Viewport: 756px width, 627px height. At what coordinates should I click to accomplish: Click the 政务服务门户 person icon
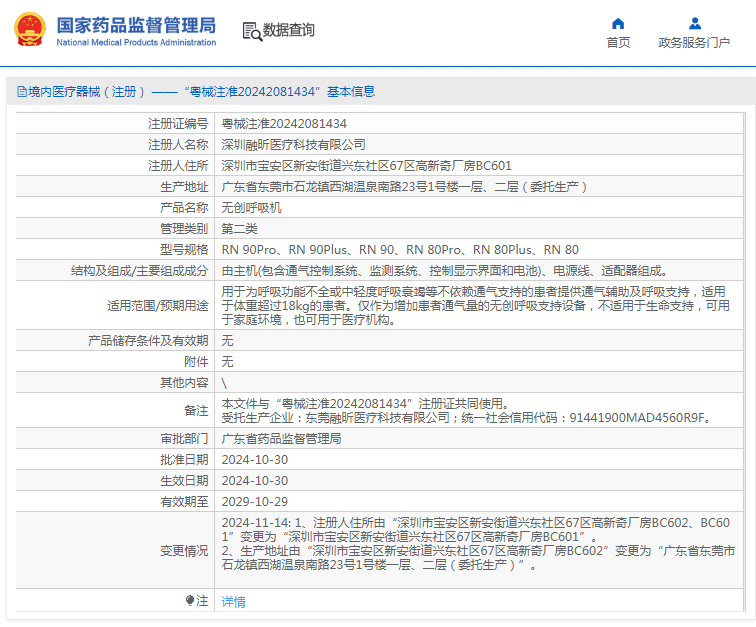click(x=693, y=23)
